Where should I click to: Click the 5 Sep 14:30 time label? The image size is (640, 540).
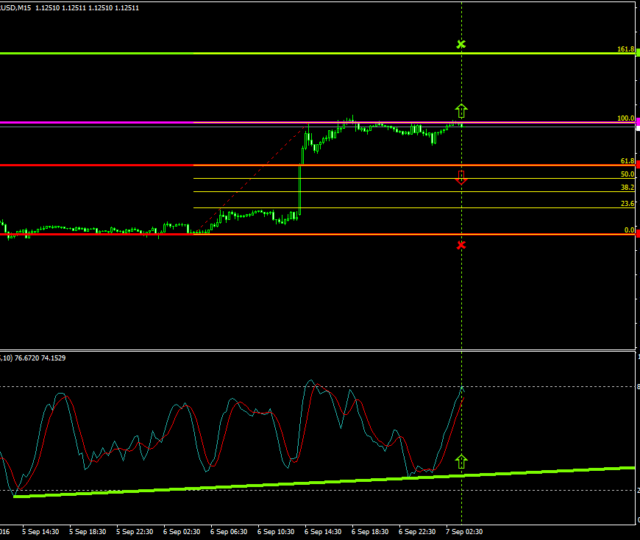pos(38,533)
